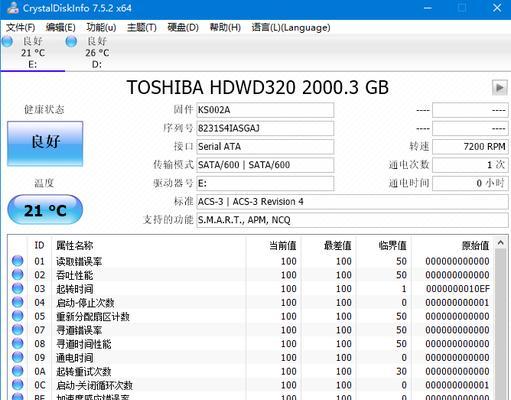Click the drive letter field E:
This screenshot has width=511, height=400.
click(x=265, y=183)
